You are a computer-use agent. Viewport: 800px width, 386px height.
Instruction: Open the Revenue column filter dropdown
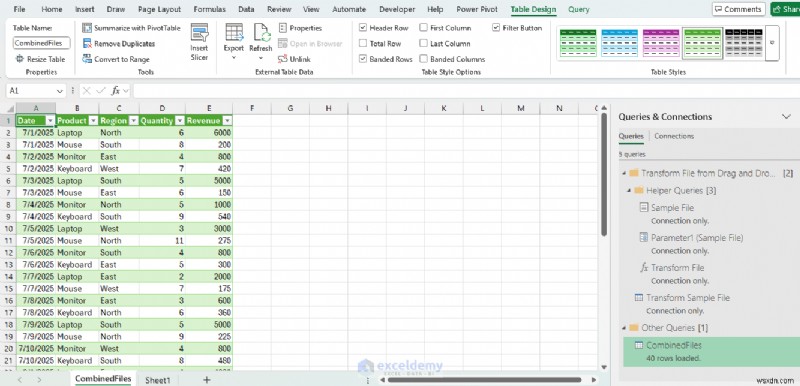tap(227, 121)
